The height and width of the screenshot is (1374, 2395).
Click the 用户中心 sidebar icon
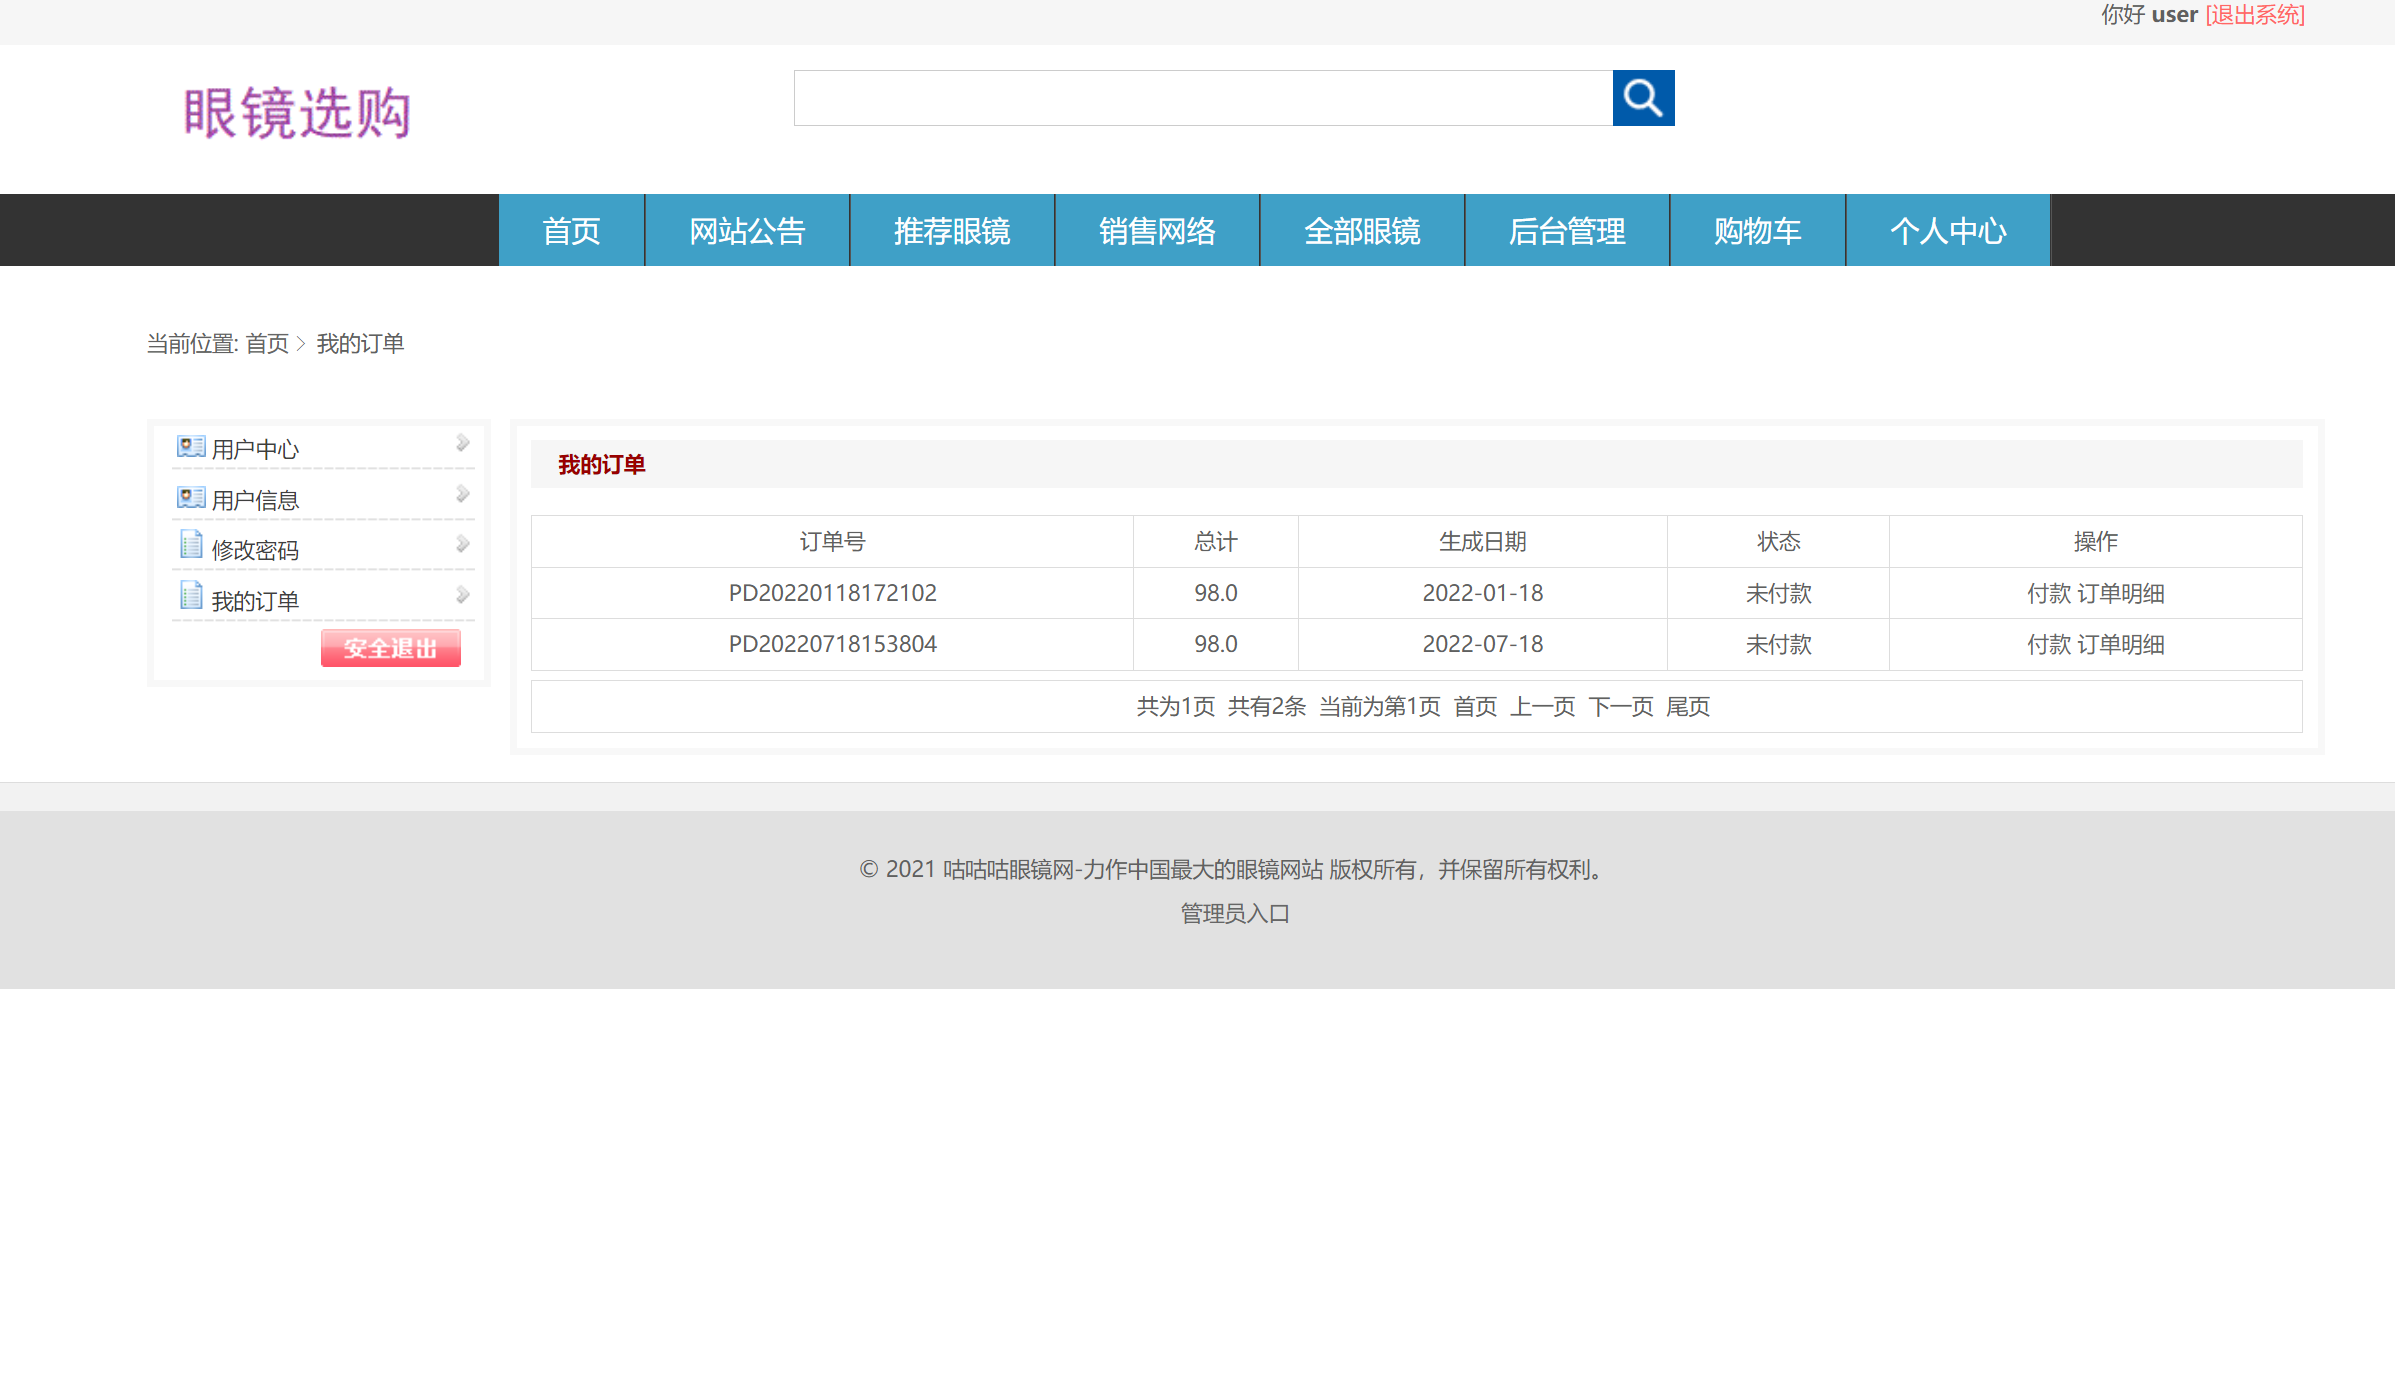191,446
